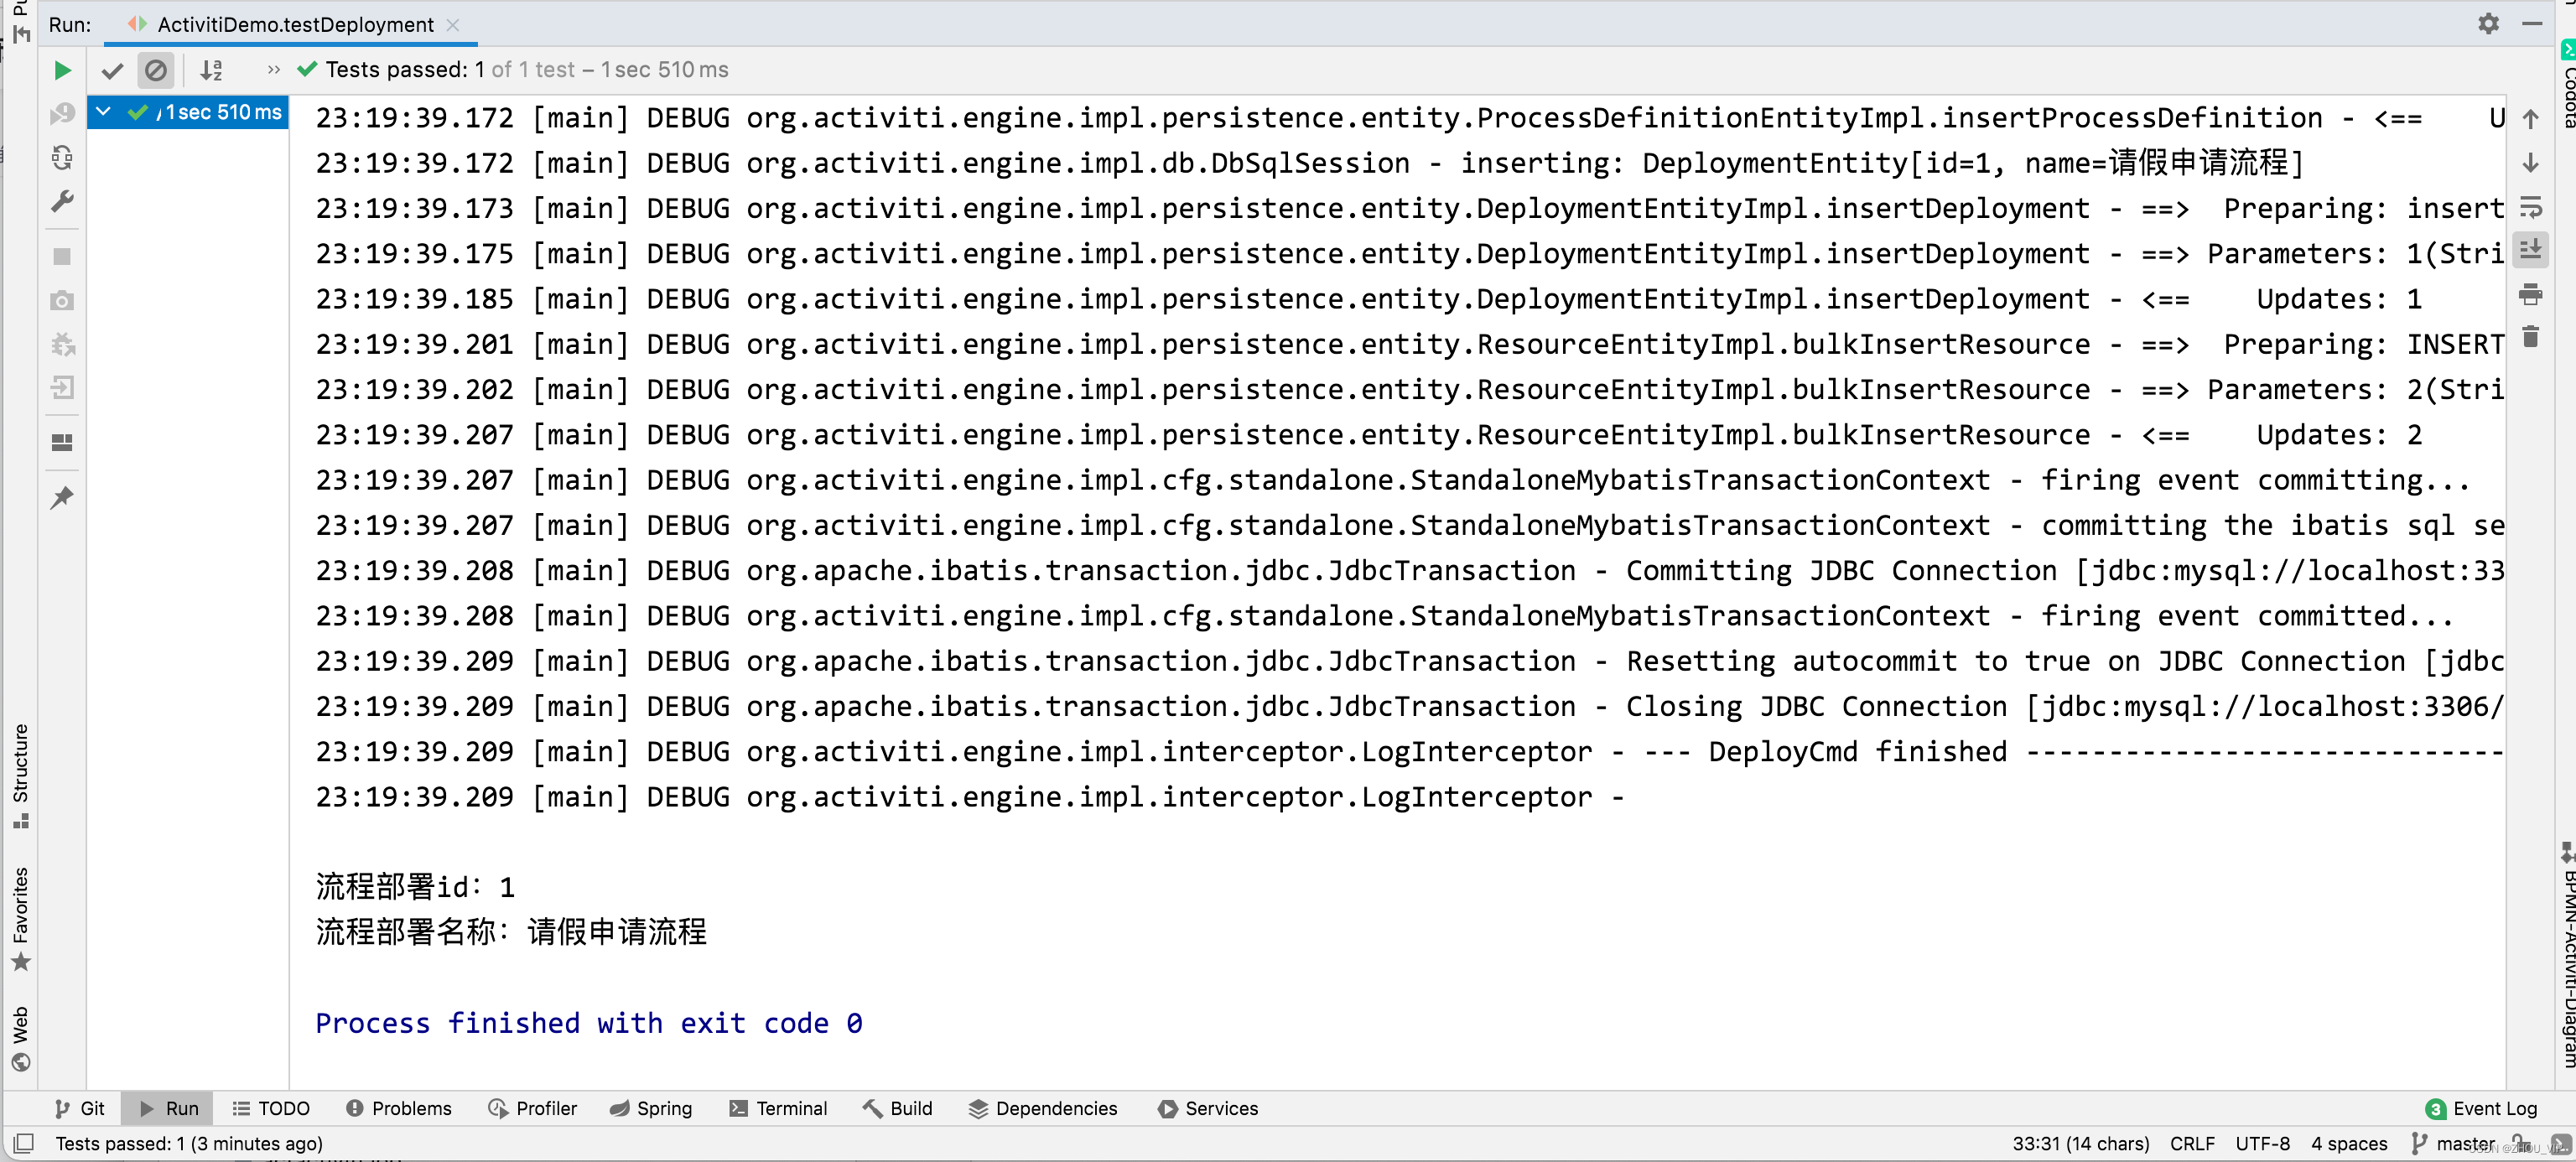Open the wrench test runner settings
This screenshot has width=2576, height=1162.
coord(62,201)
